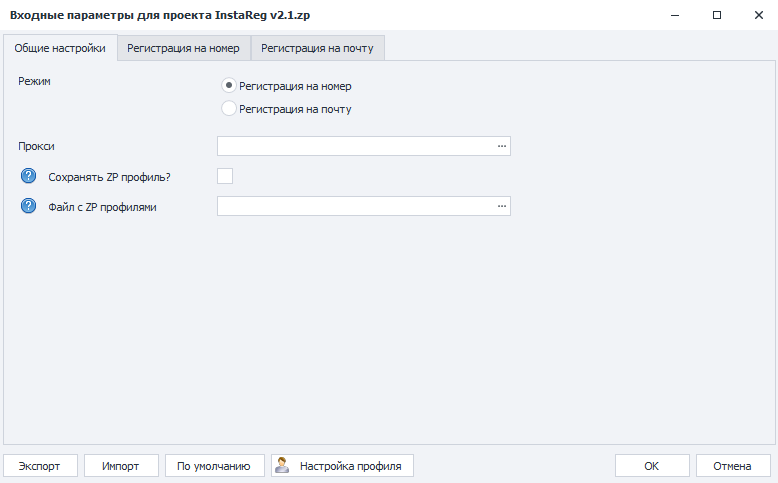This screenshot has height=483, width=778.
Task: Confirm with the OK button
Action: point(652,466)
